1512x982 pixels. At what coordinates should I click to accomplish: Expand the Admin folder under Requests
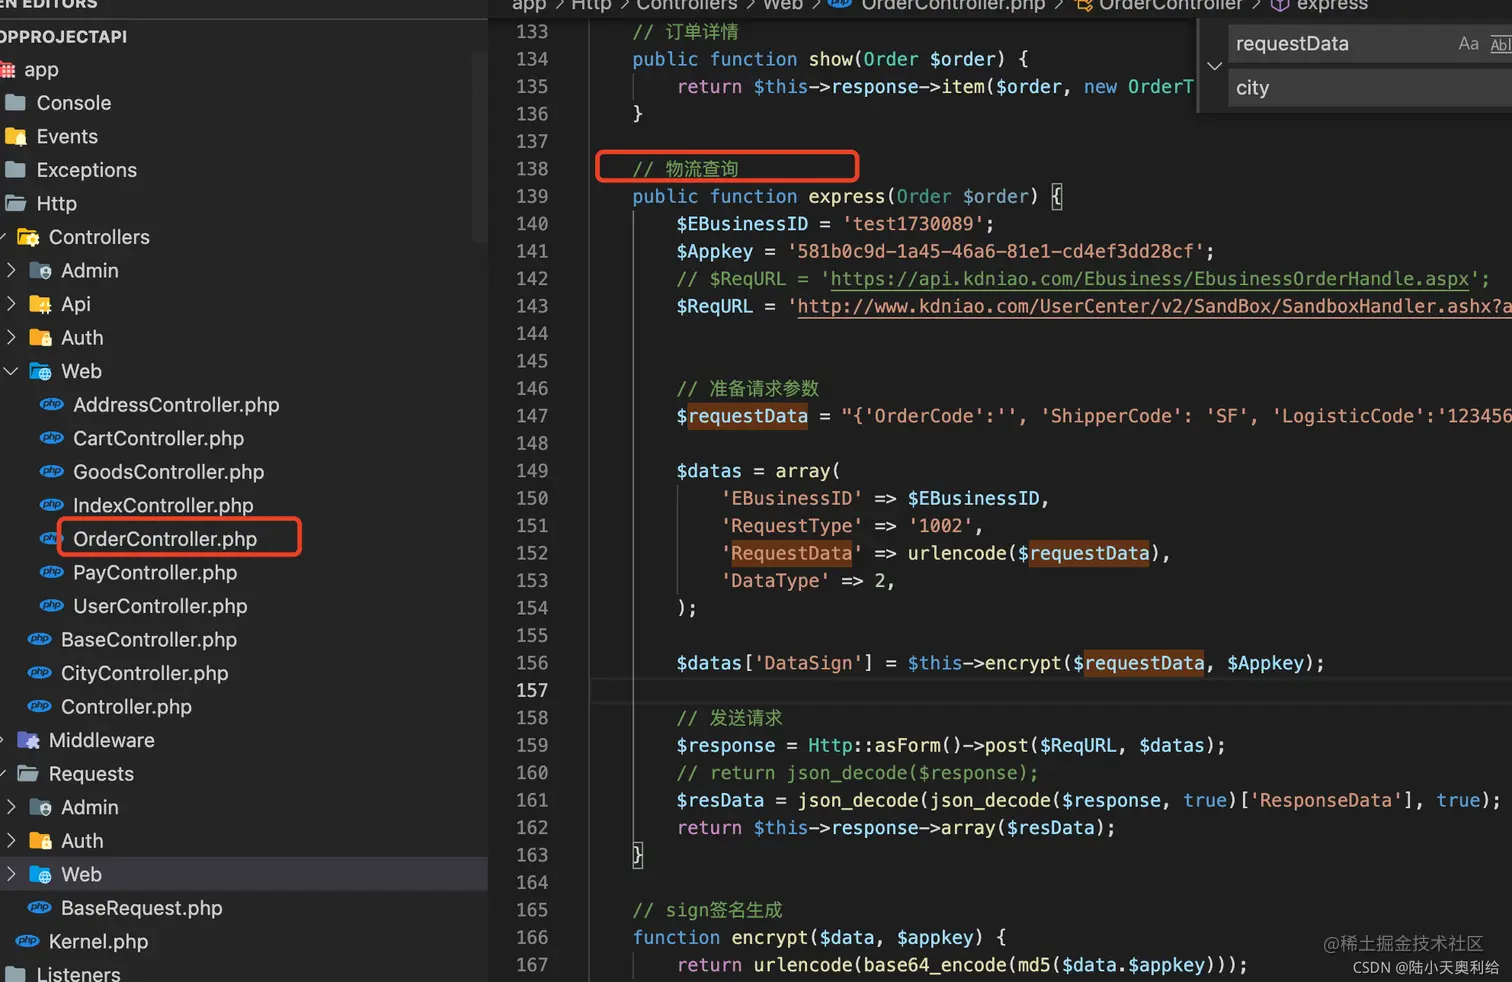tap(11, 808)
